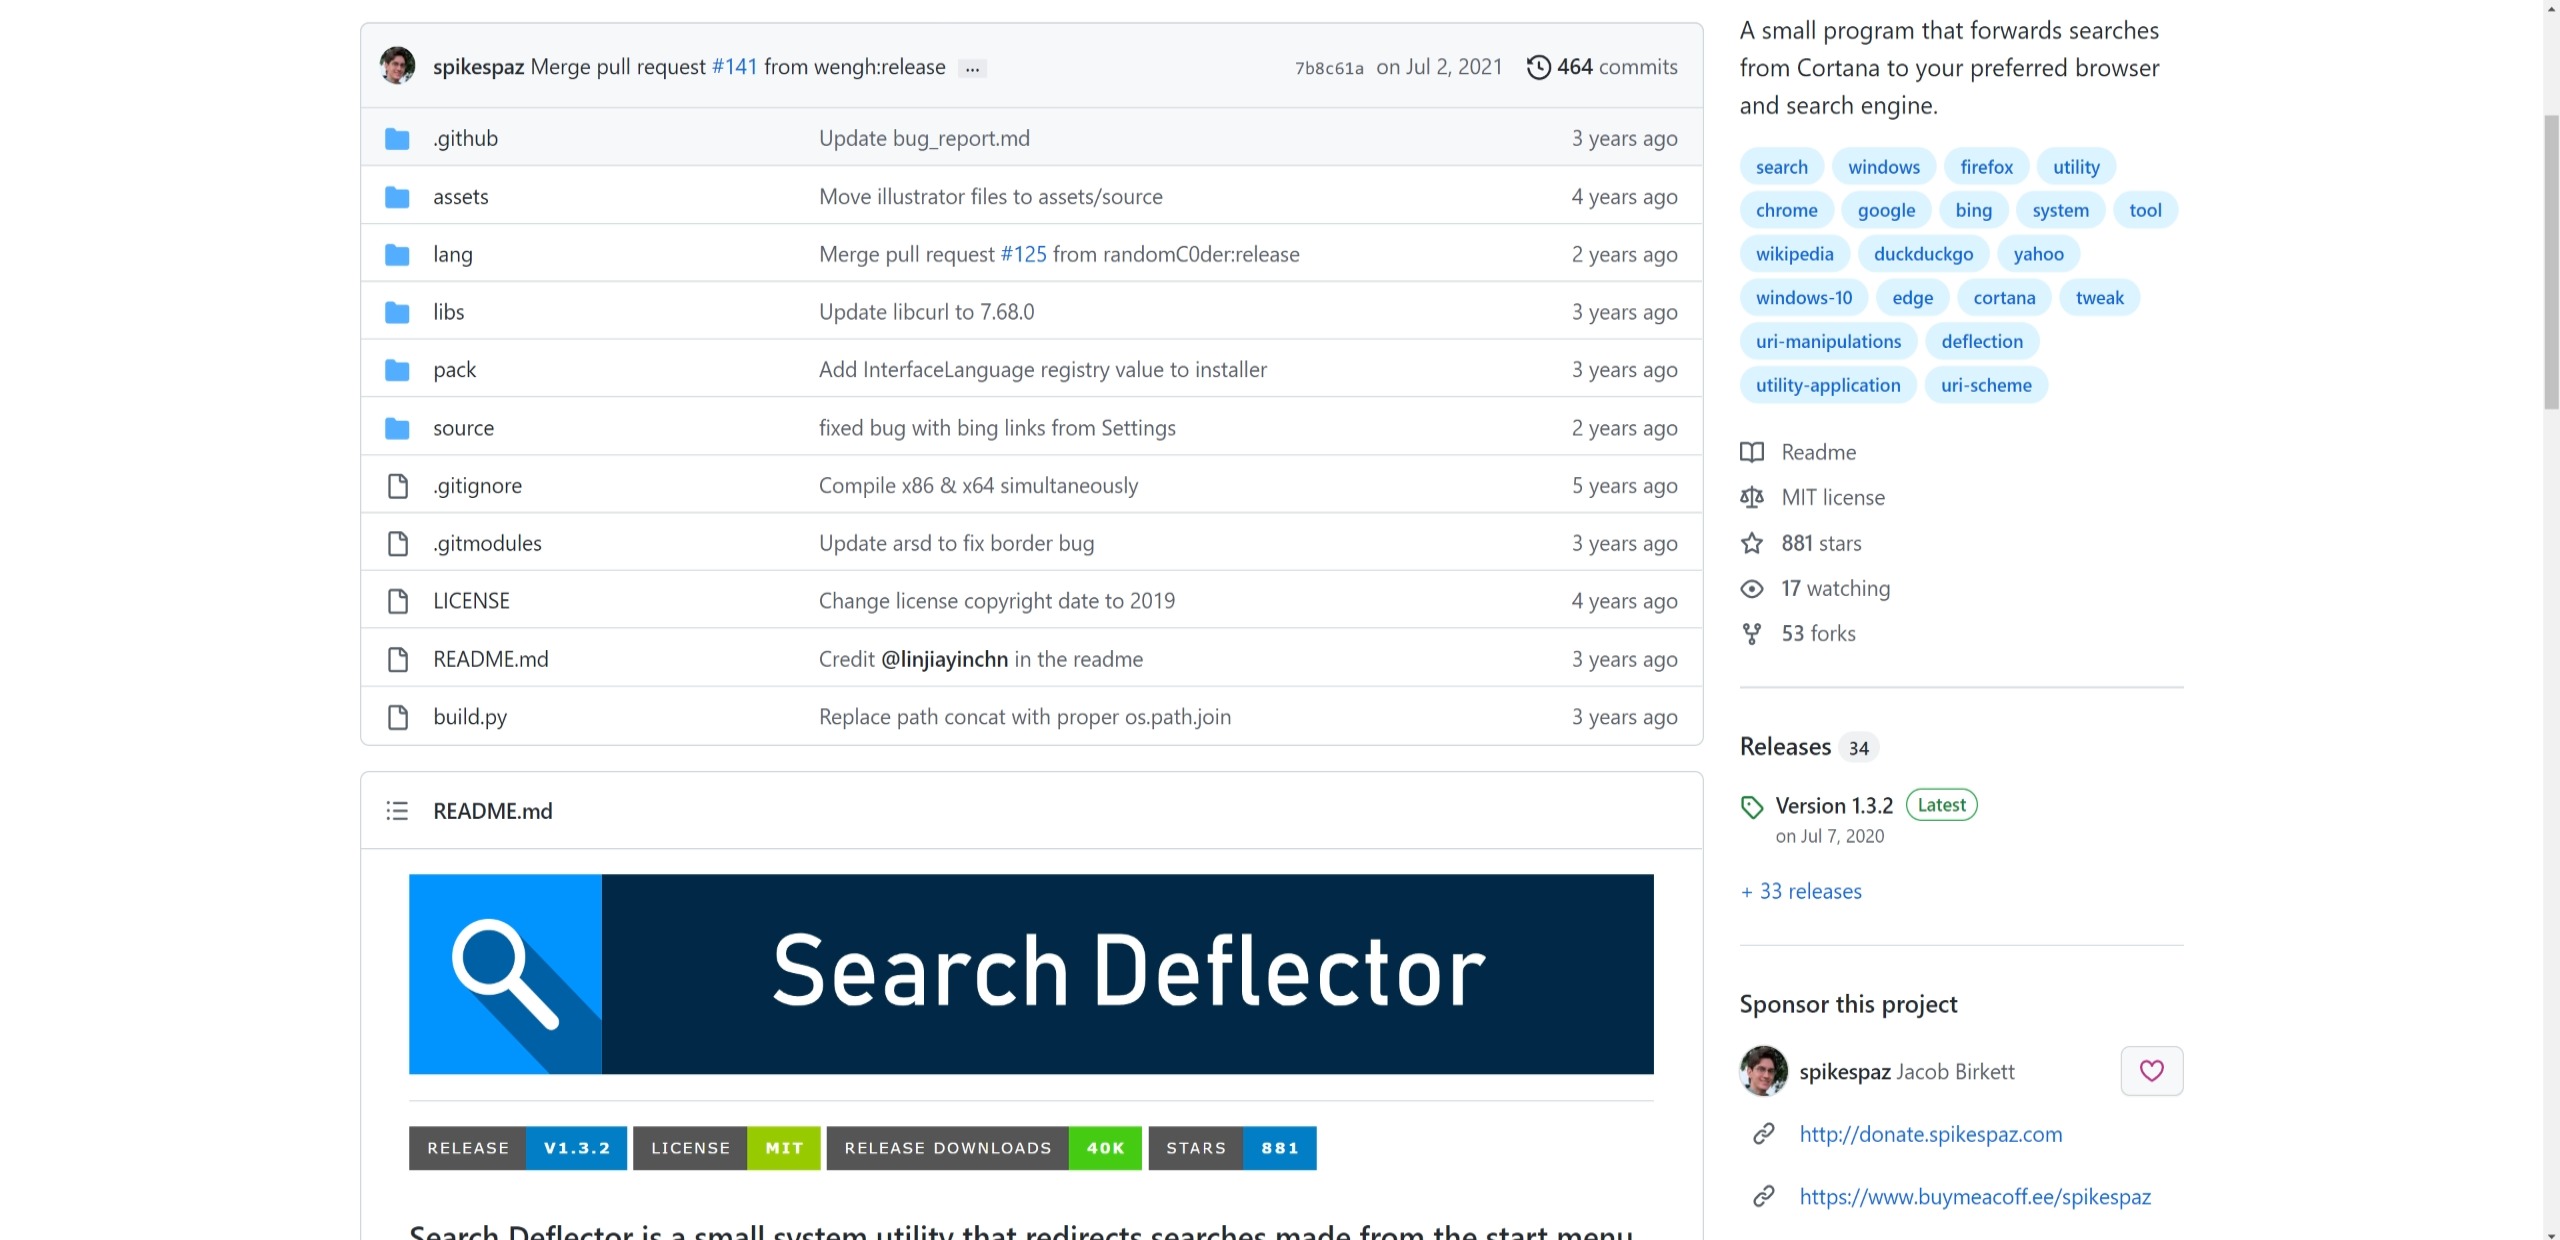Click the sponsor heart icon button

pyautogui.click(x=2151, y=1071)
